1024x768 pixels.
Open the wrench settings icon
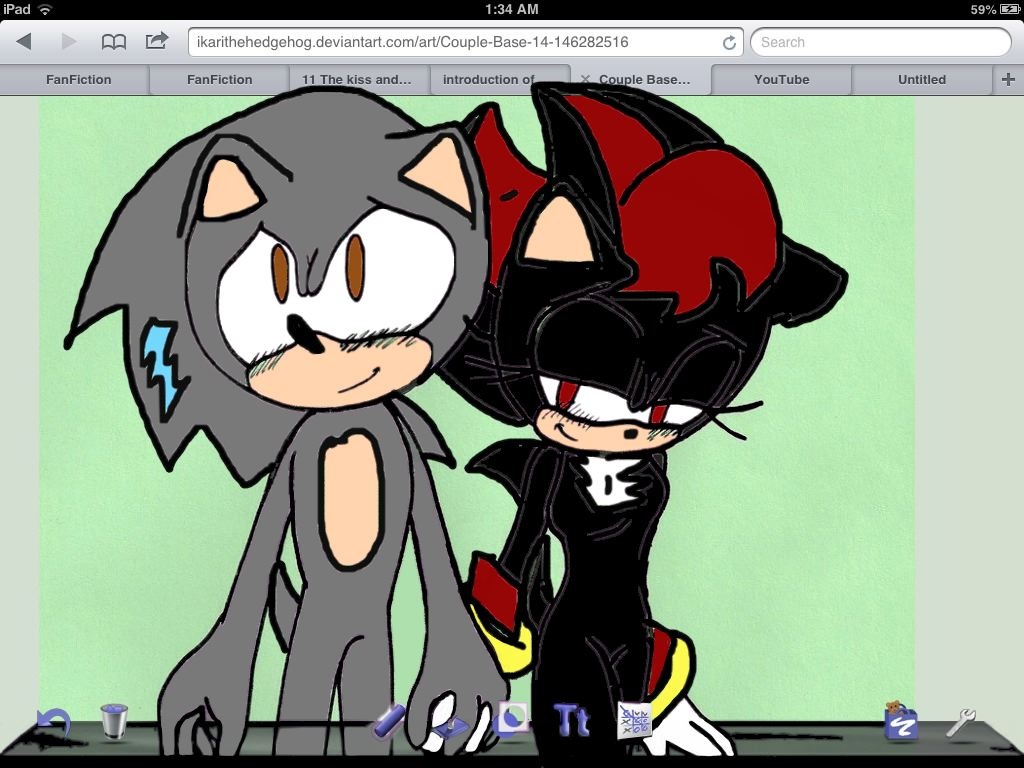pyautogui.click(x=961, y=723)
